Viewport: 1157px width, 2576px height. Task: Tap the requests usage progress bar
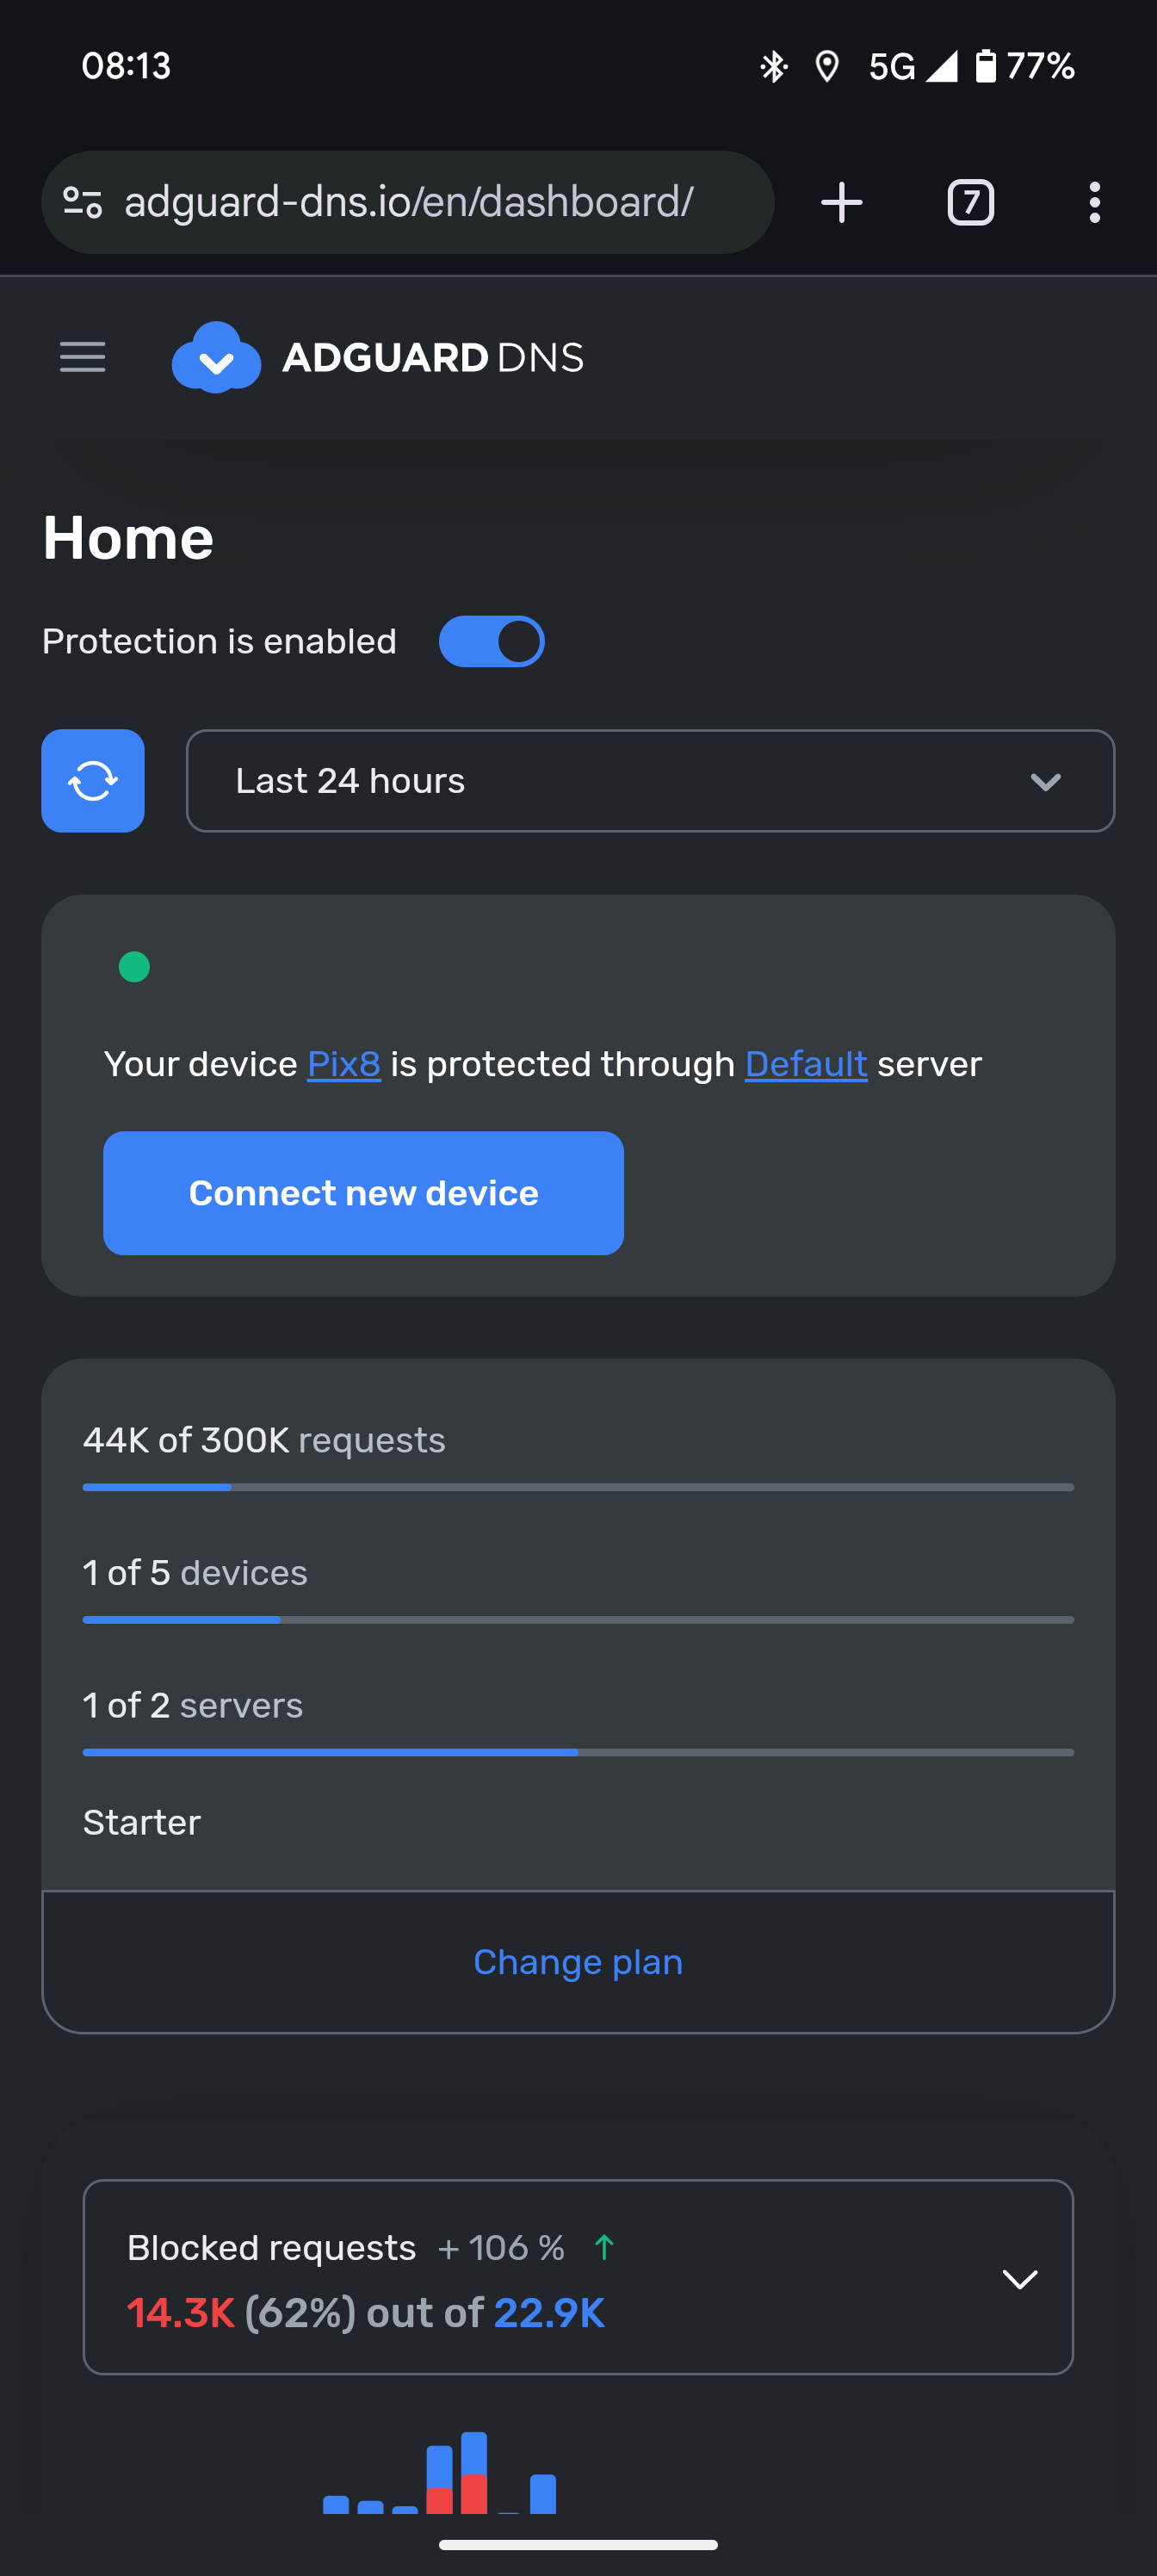(x=578, y=1487)
